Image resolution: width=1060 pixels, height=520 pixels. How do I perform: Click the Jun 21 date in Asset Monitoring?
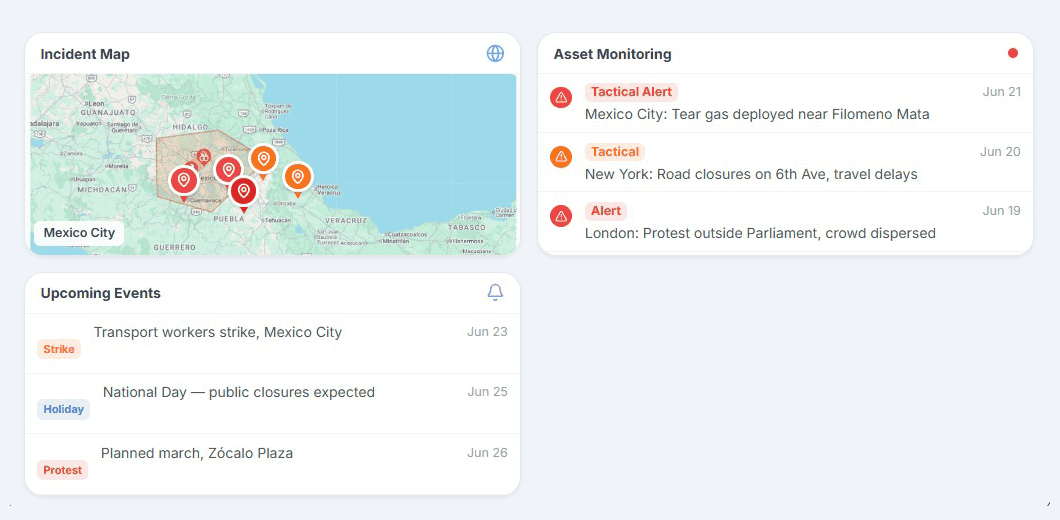1002,92
